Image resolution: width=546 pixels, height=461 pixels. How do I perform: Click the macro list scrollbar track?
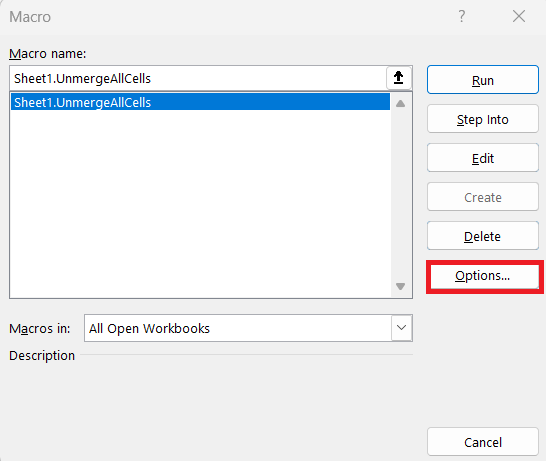400,195
